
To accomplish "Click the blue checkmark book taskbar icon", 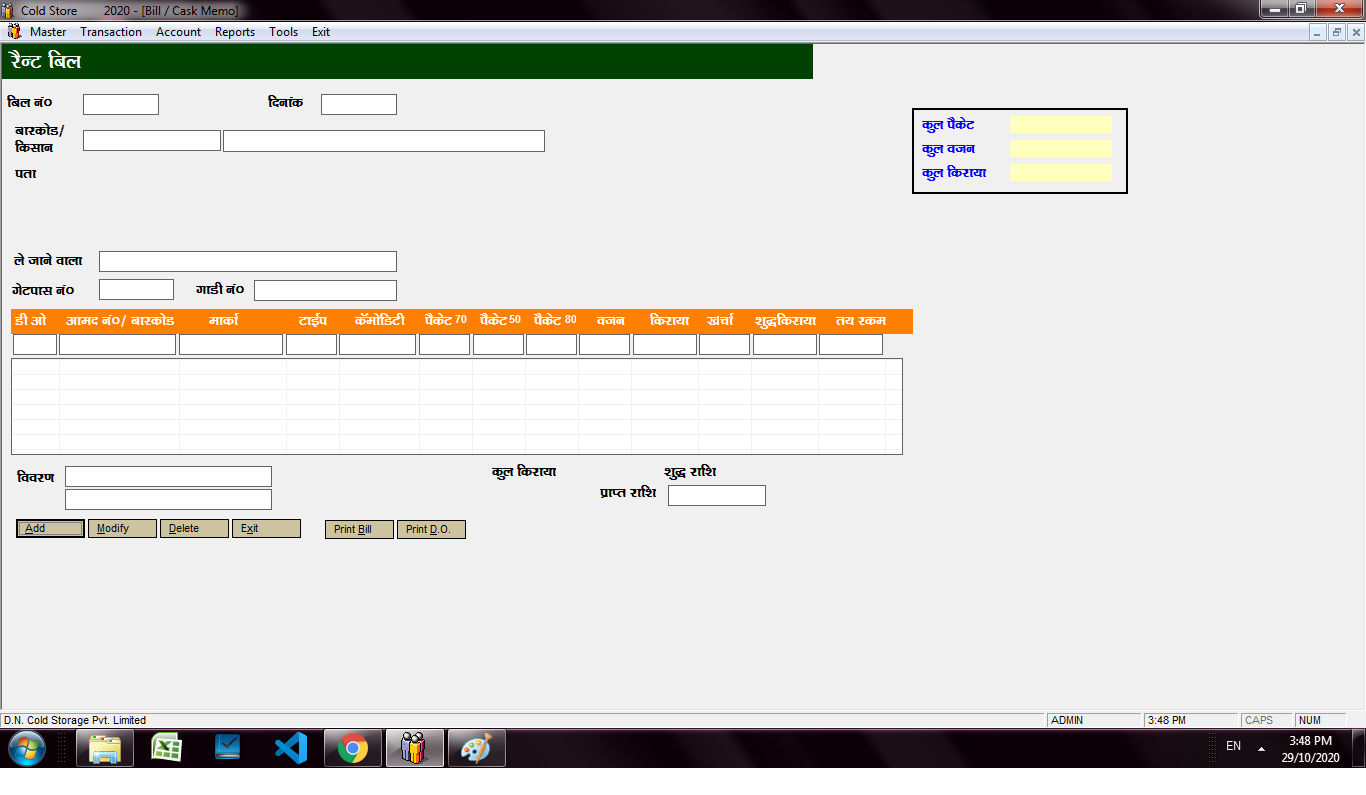I will coord(228,748).
